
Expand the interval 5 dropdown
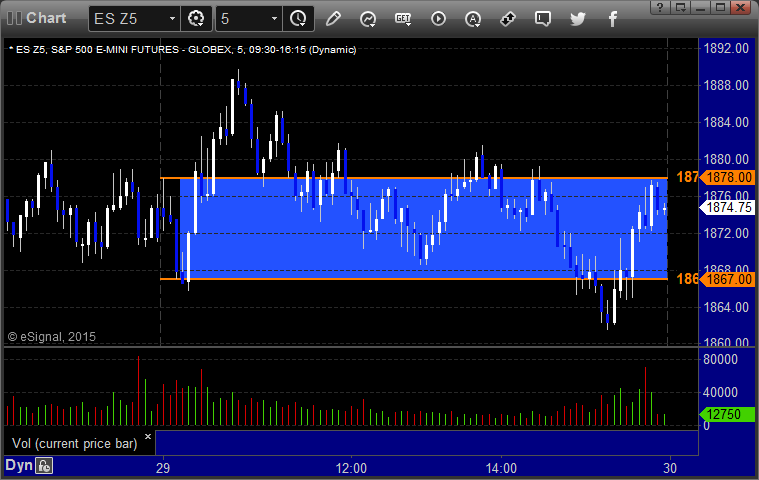[x=274, y=19]
